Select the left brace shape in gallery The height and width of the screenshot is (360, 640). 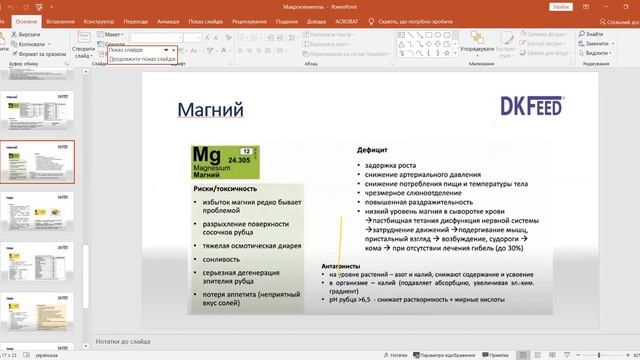tap(429, 53)
